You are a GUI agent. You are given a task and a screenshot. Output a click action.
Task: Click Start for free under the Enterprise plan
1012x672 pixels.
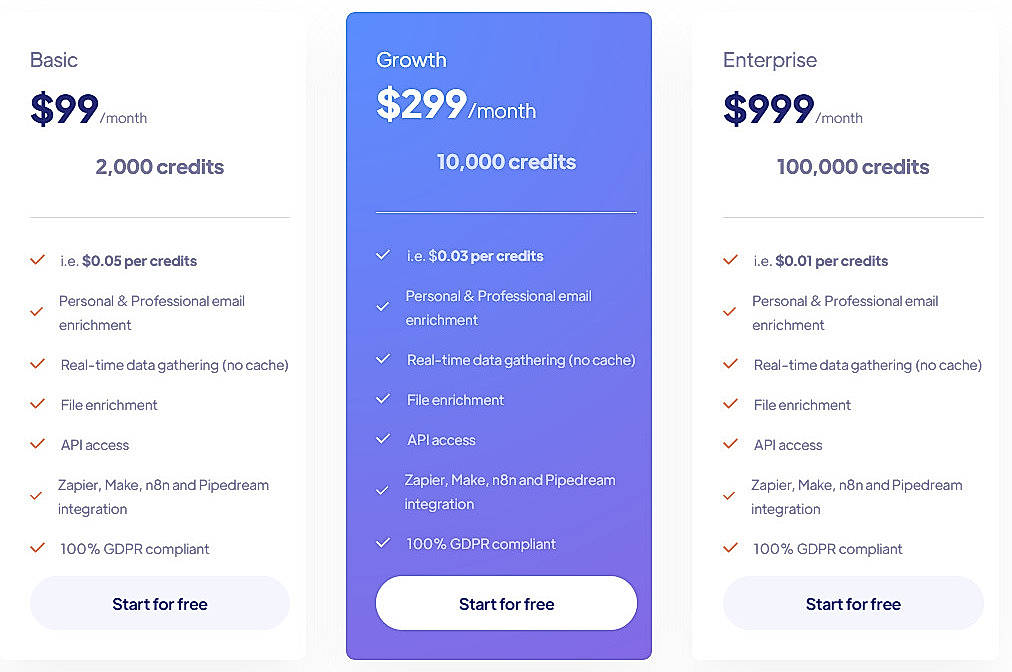(x=852, y=604)
